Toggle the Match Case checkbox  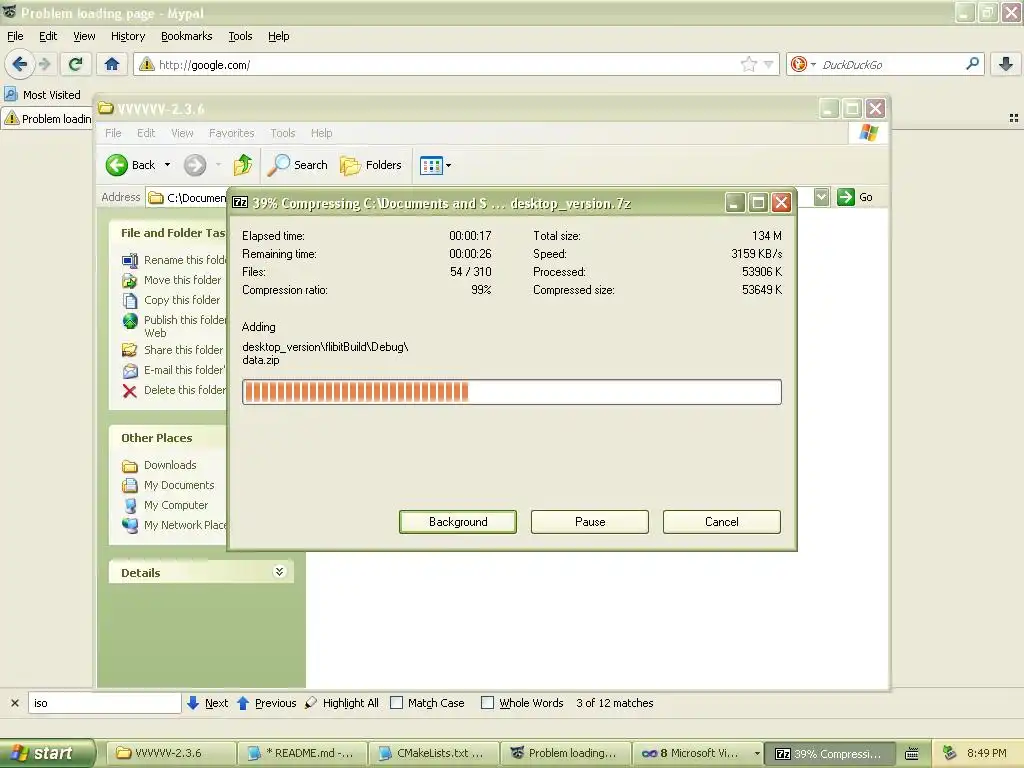(x=396, y=703)
